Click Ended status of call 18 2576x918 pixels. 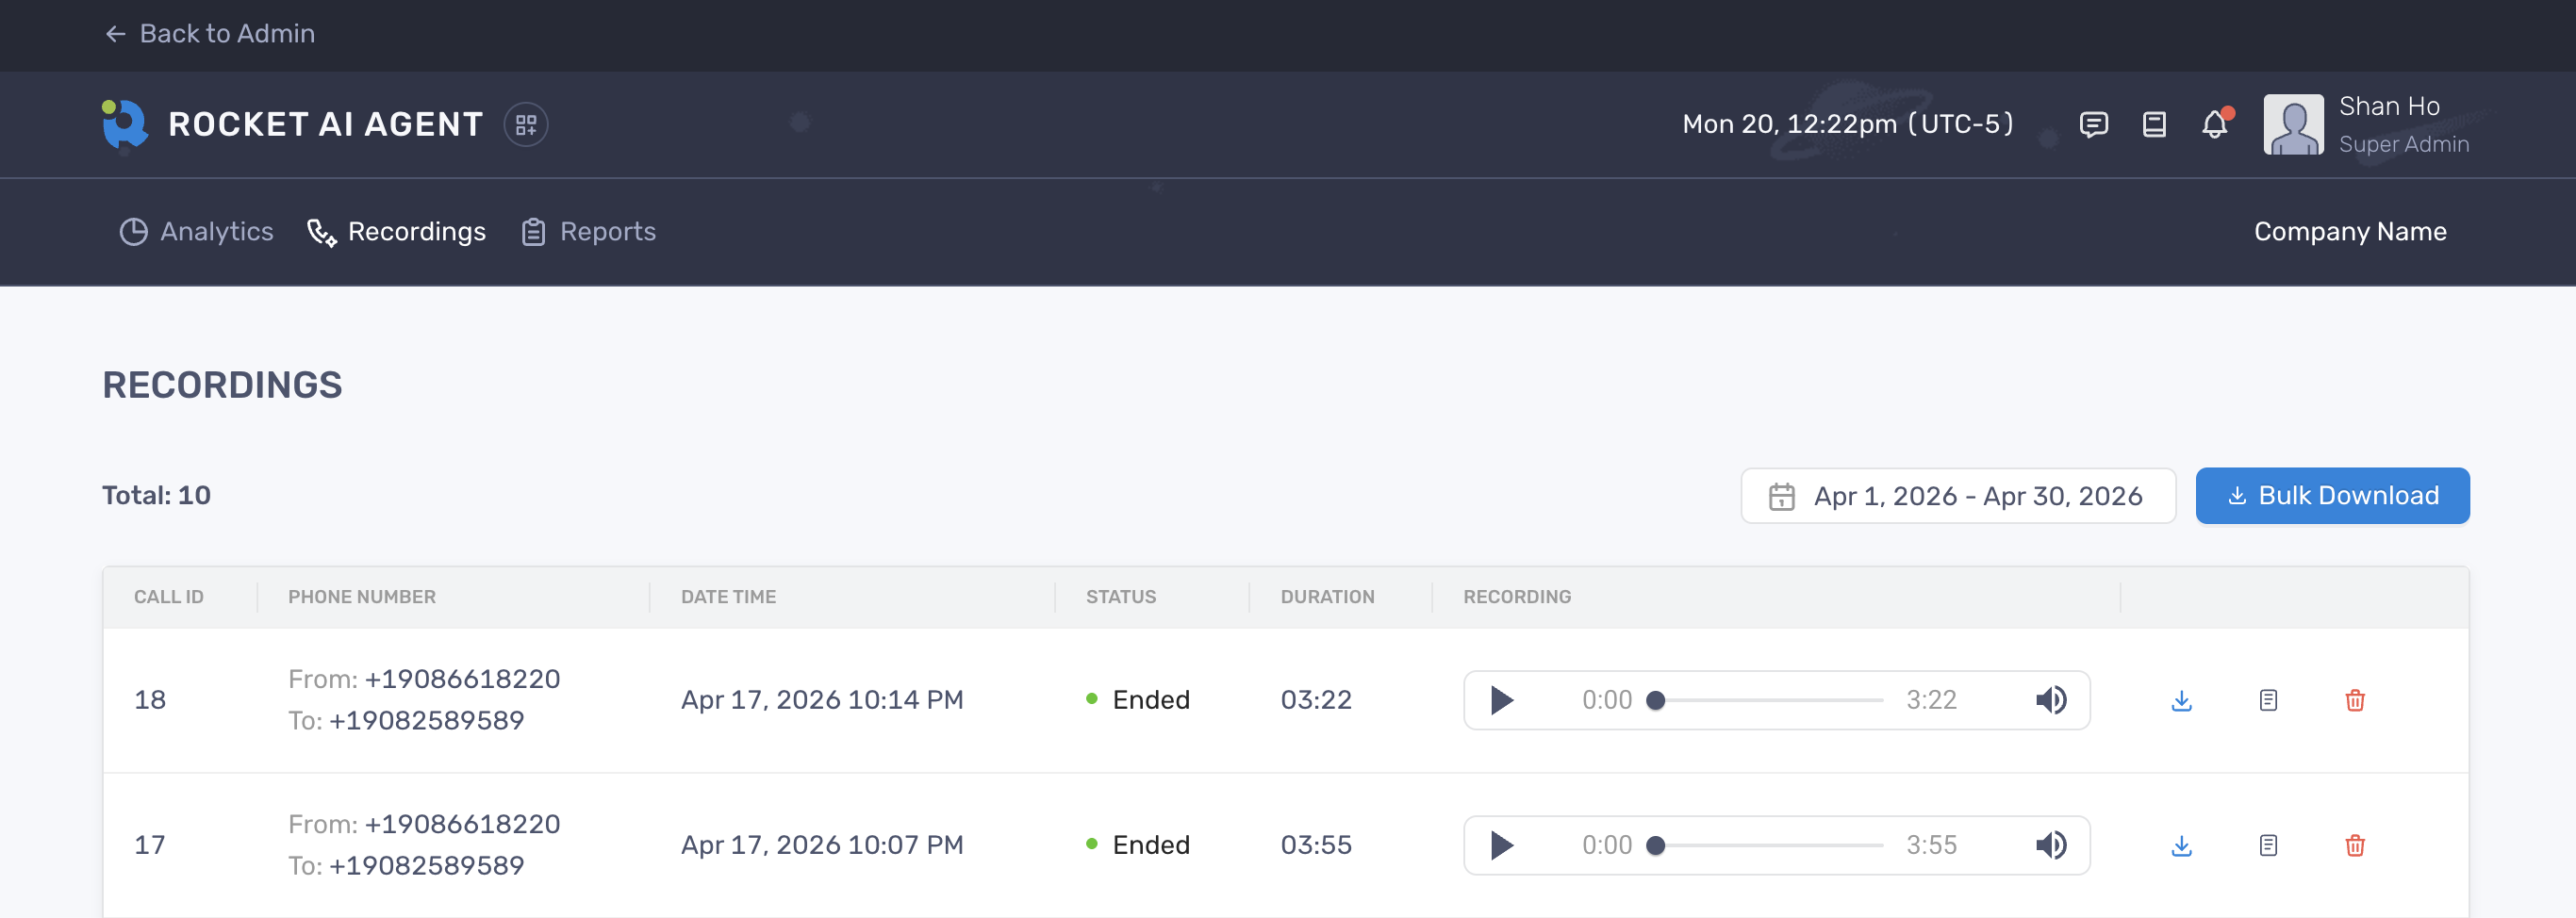pyautogui.click(x=1138, y=700)
